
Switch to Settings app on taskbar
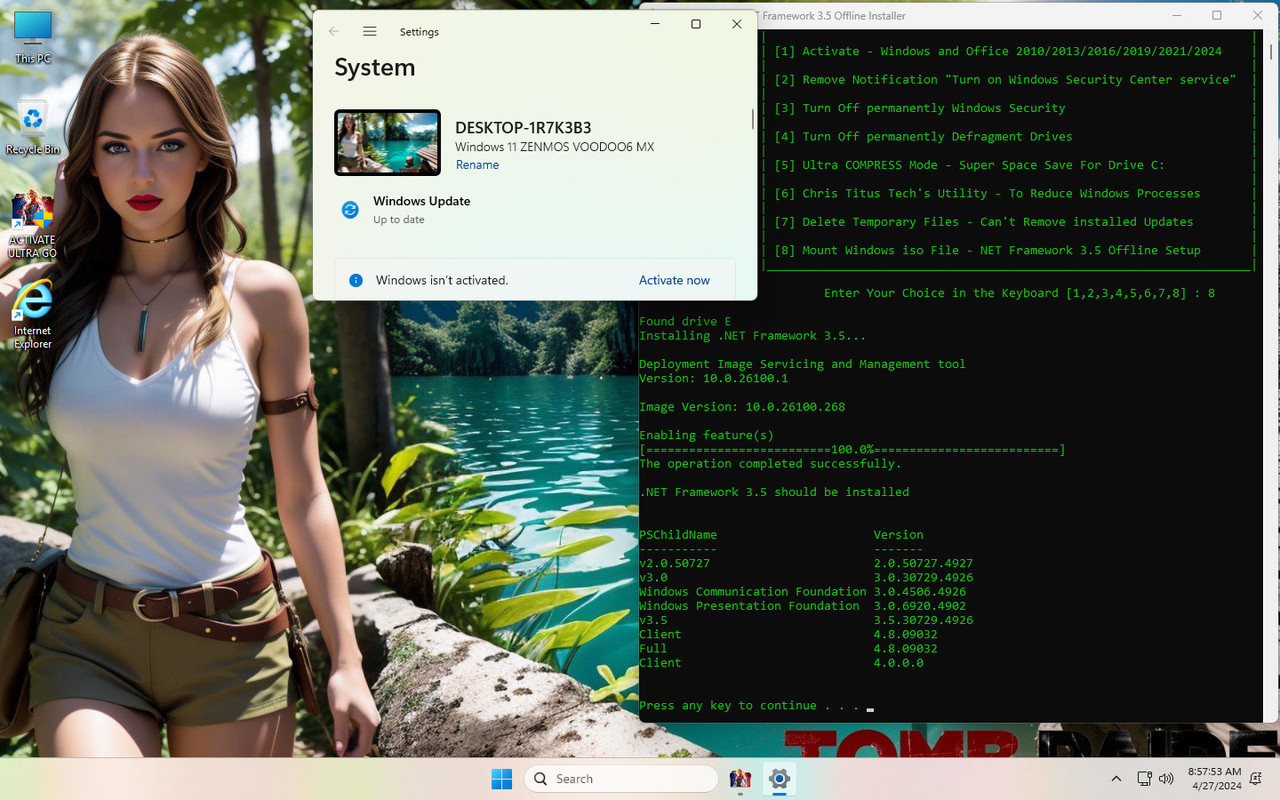pyautogui.click(x=780, y=779)
